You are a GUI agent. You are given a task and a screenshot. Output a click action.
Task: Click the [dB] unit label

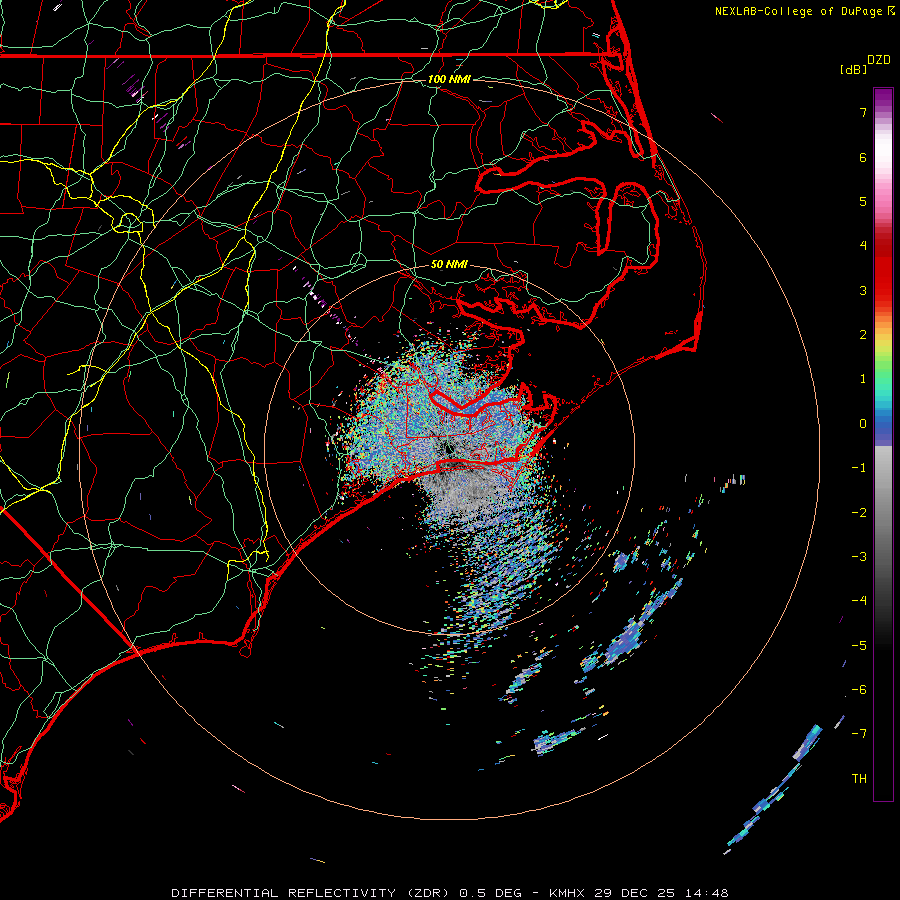click(x=854, y=70)
